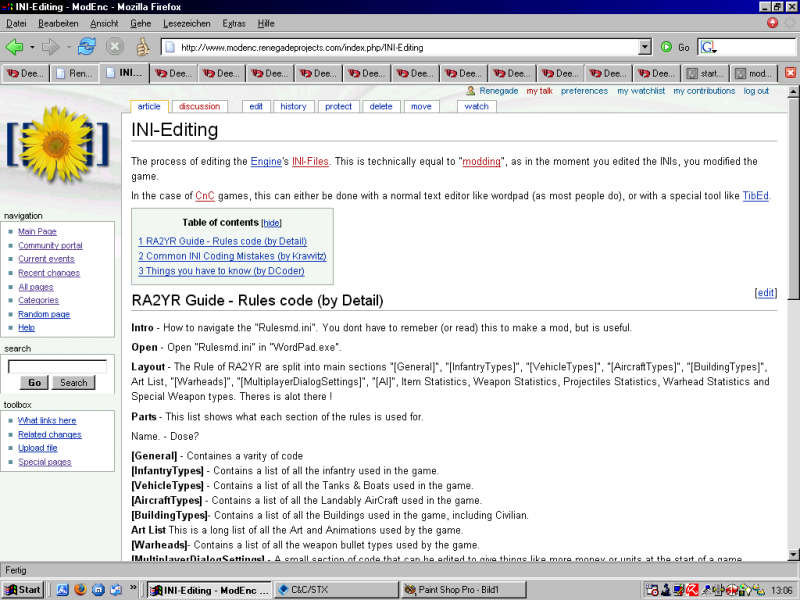
Task: Open Special pages in toolbox
Action: 45,462
